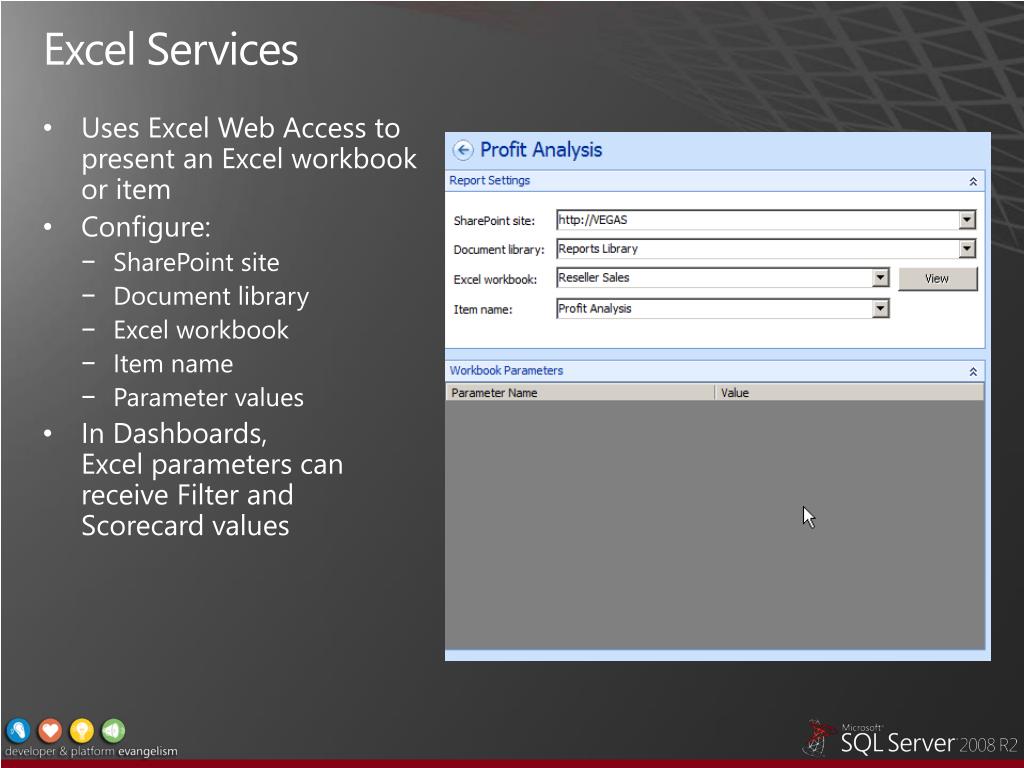
Task: Click the Document library: label
Action: [499, 249]
